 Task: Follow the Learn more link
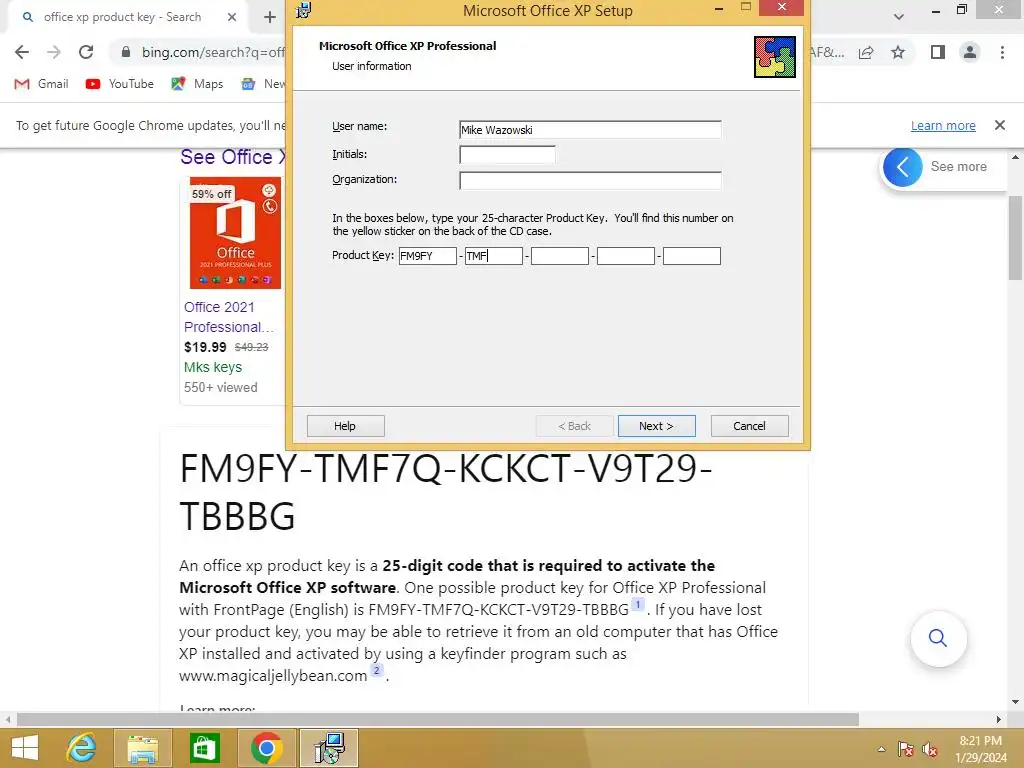click(x=943, y=125)
